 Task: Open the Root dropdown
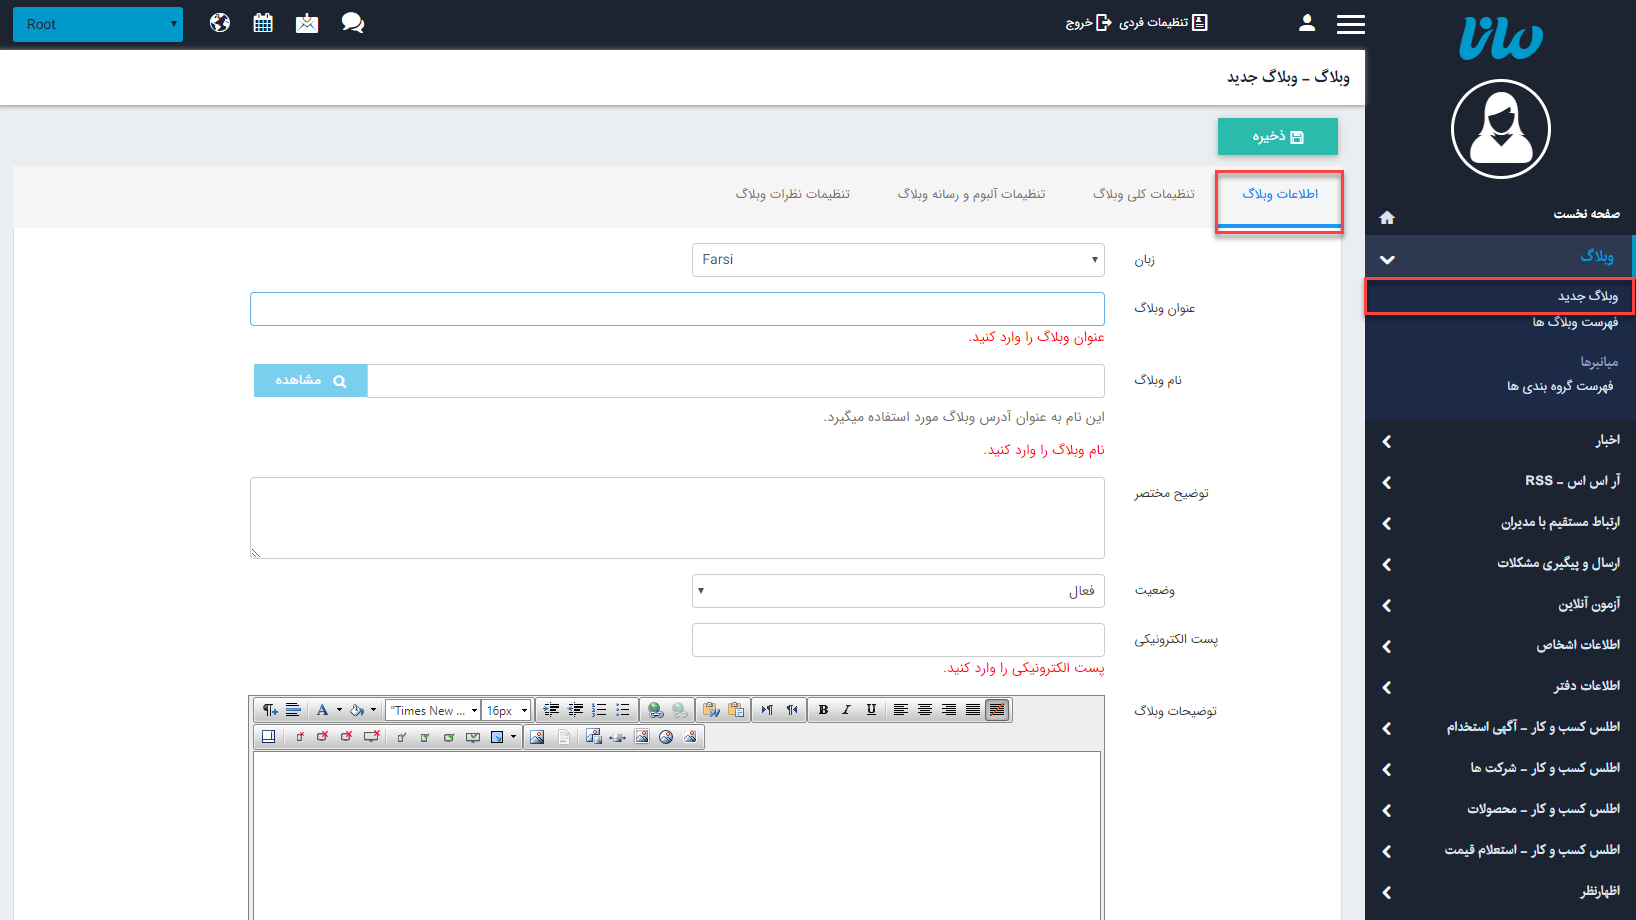pos(98,24)
